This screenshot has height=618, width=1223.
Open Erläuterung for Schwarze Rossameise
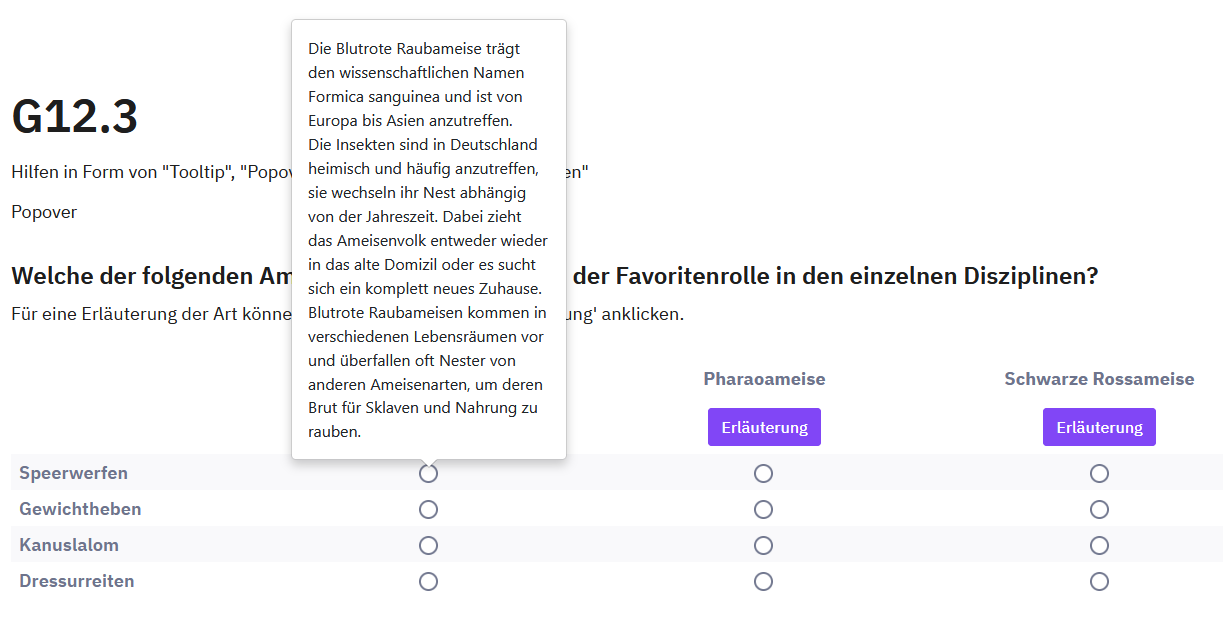coord(1099,427)
